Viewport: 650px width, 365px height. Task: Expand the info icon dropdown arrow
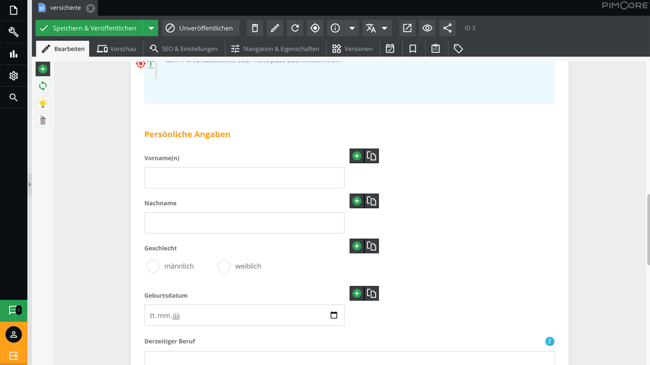(x=352, y=28)
